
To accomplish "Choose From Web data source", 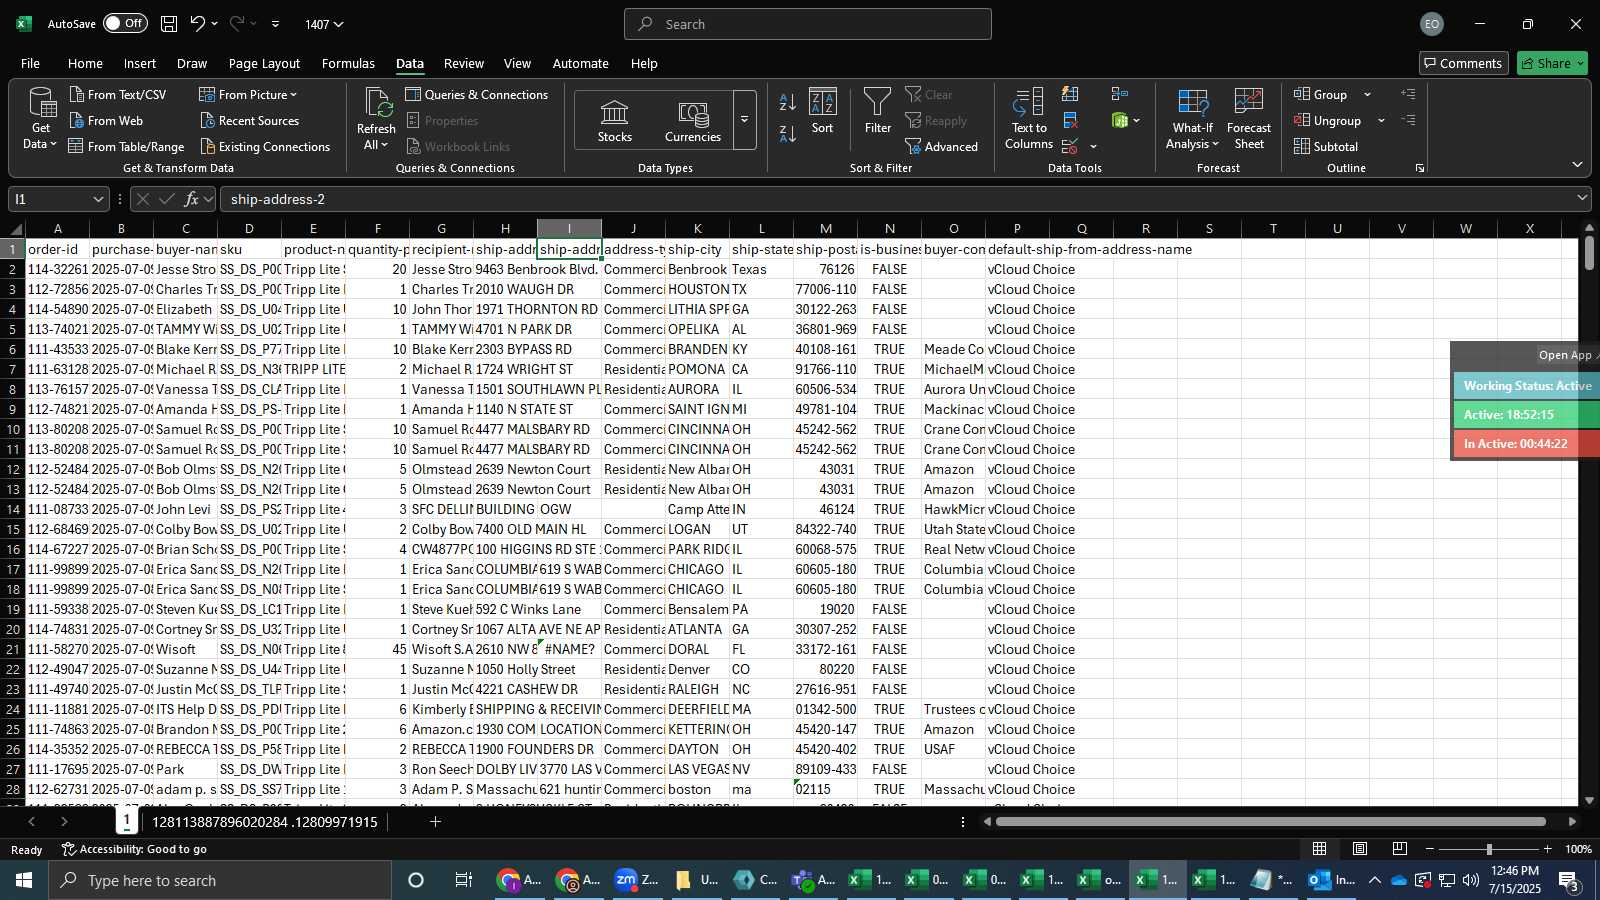I will pyautogui.click(x=106, y=120).
